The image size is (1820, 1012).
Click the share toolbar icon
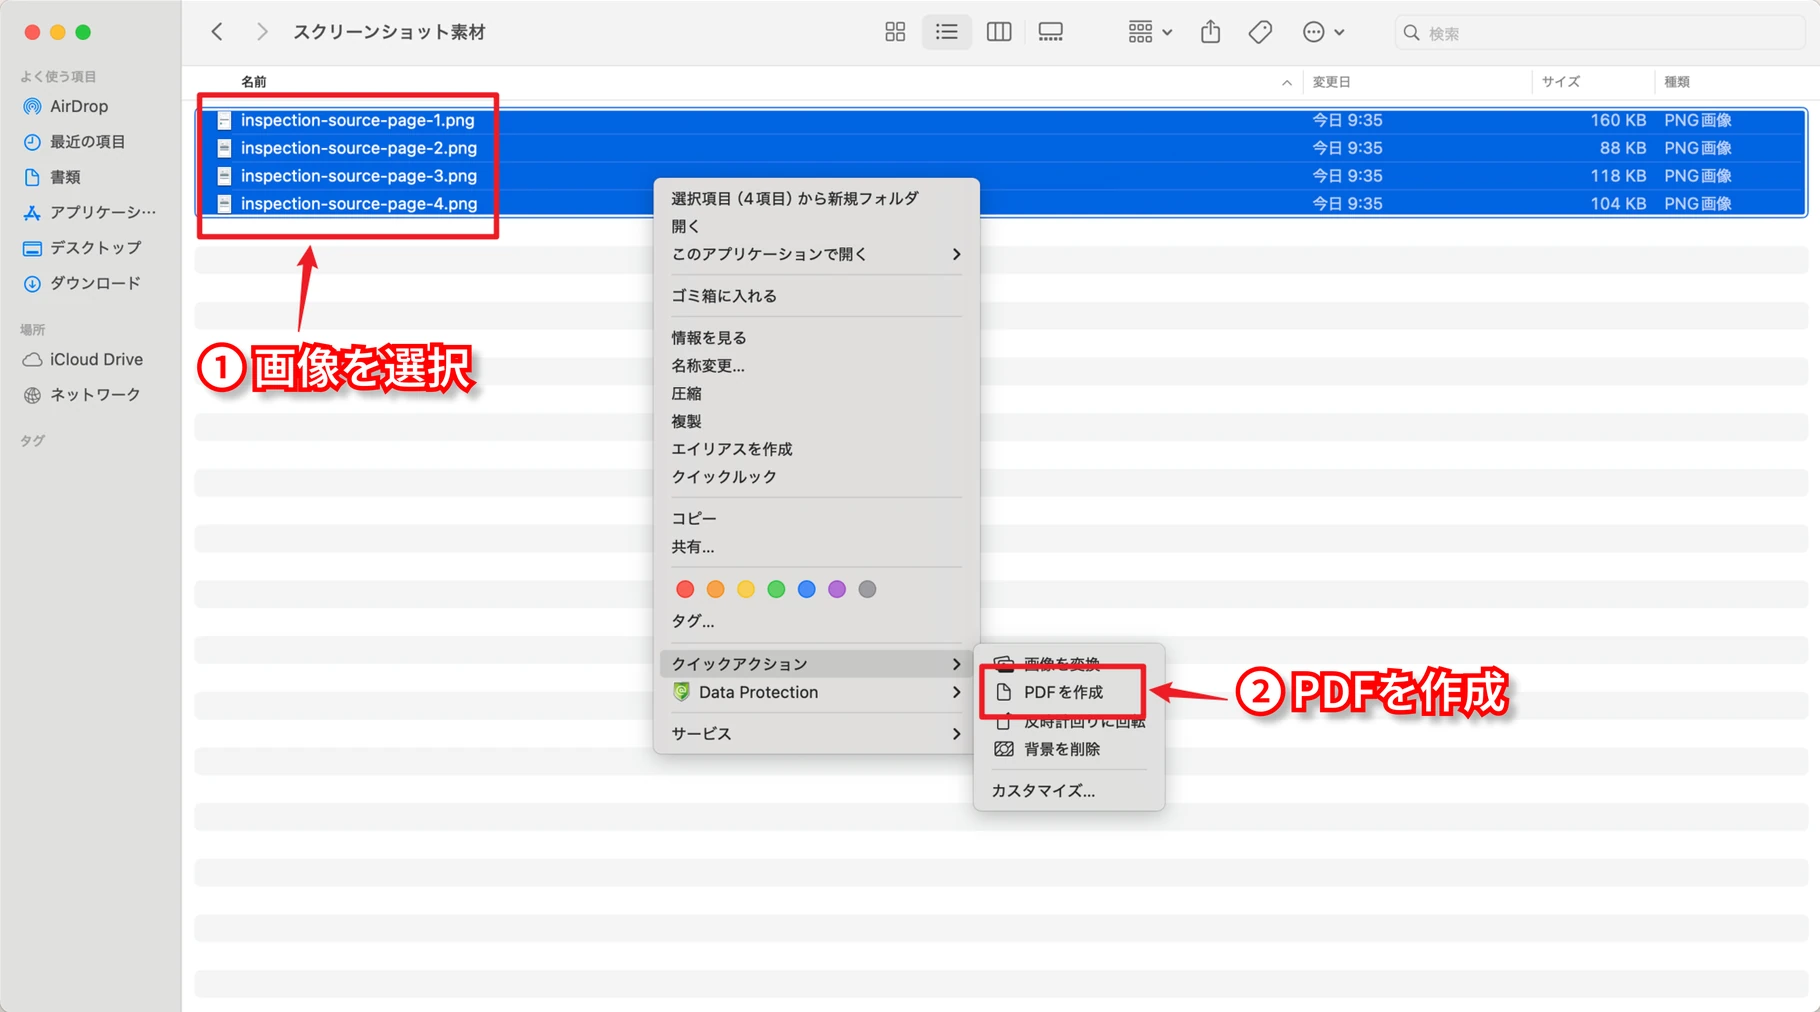1210,32
